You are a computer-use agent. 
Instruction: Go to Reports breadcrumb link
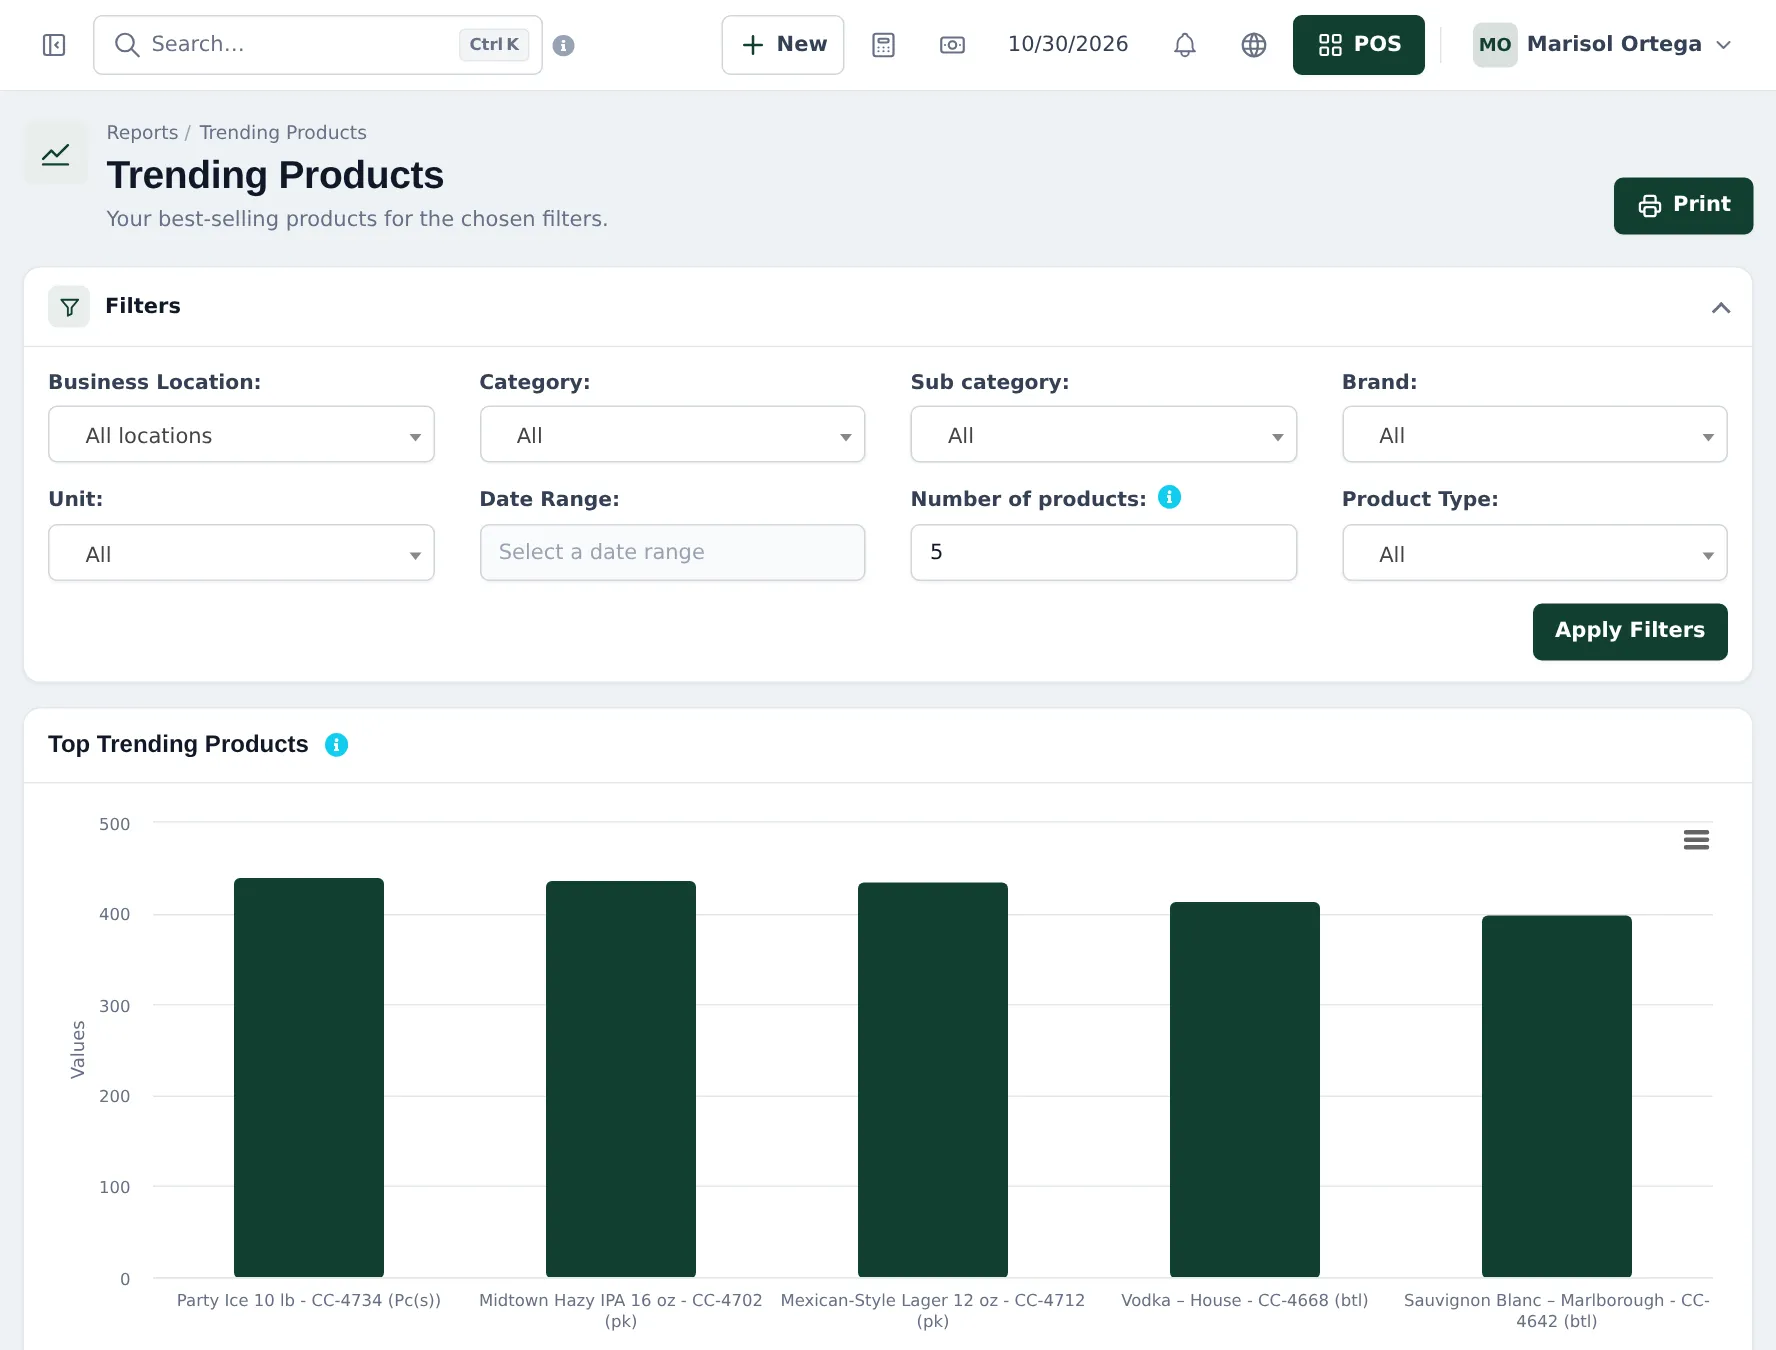click(142, 132)
